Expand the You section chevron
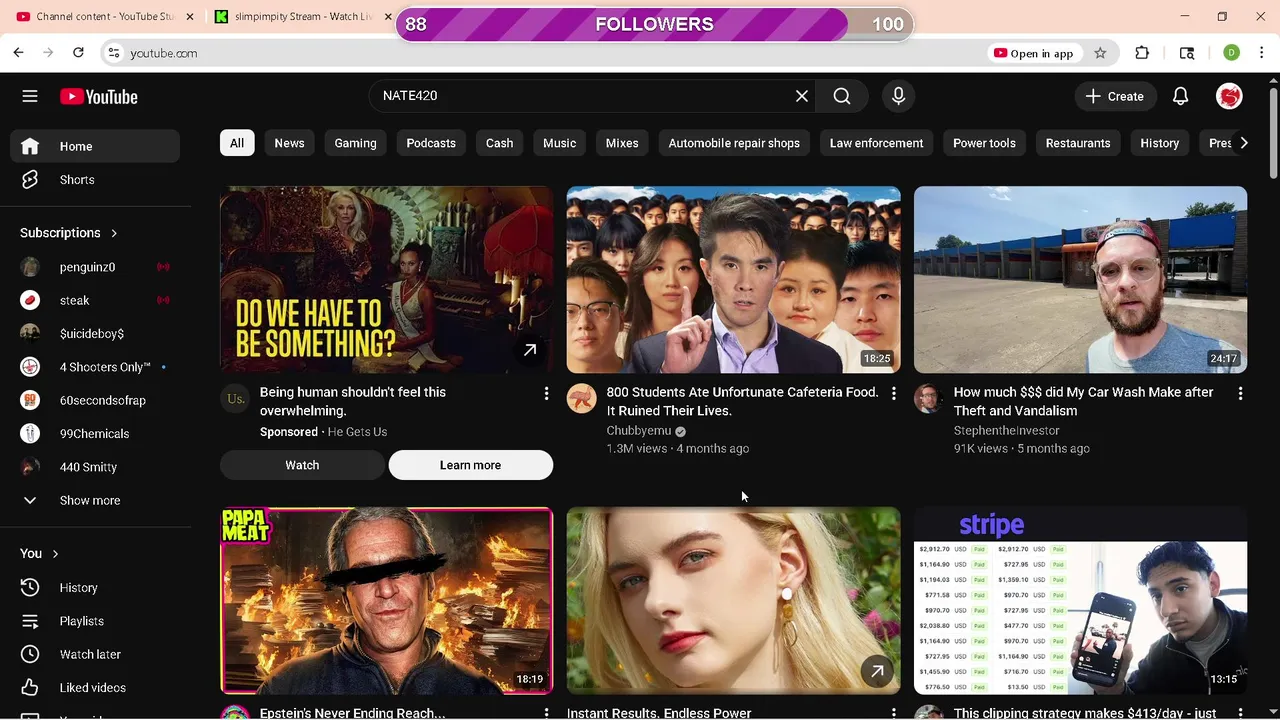Screen dimensions: 1280x720 tap(55, 553)
